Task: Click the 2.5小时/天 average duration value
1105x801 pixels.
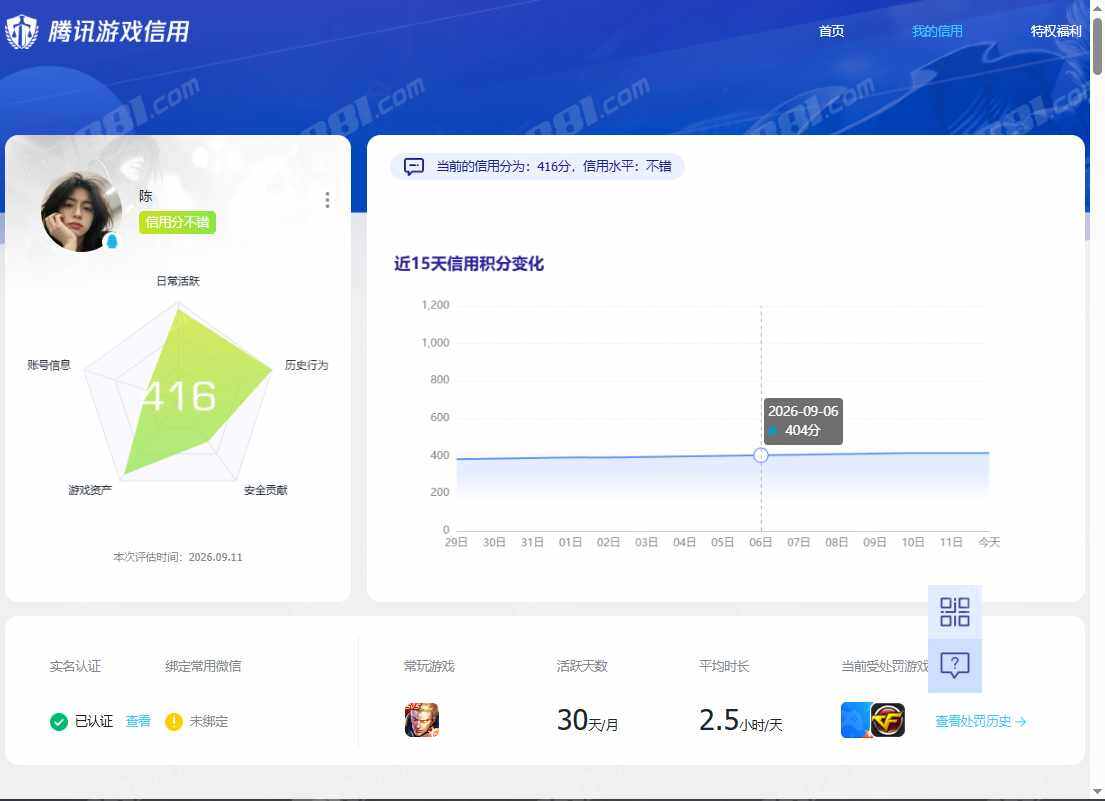Action: coord(740,721)
